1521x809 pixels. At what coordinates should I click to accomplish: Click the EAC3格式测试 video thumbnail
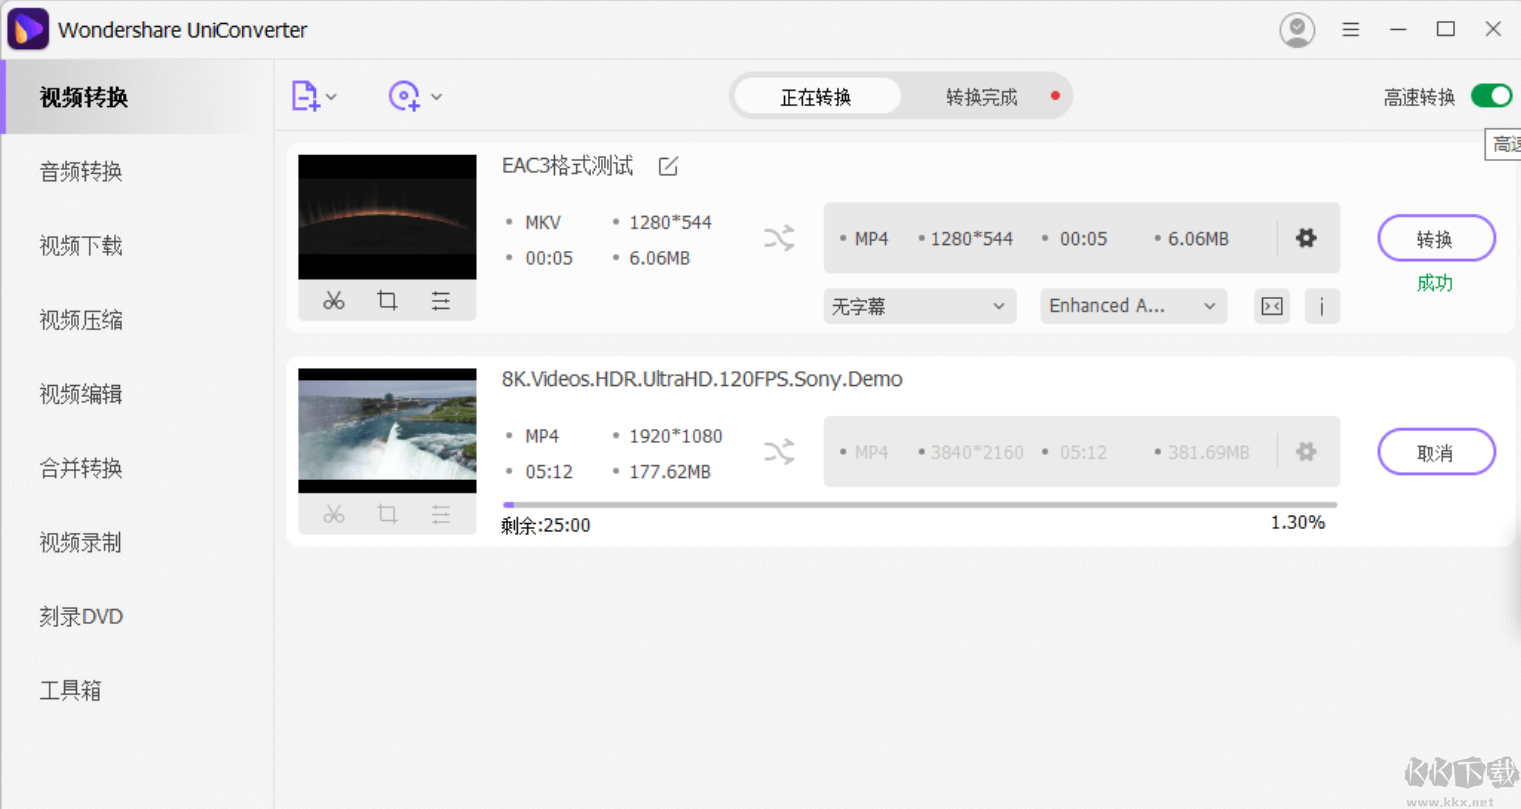[x=387, y=217]
